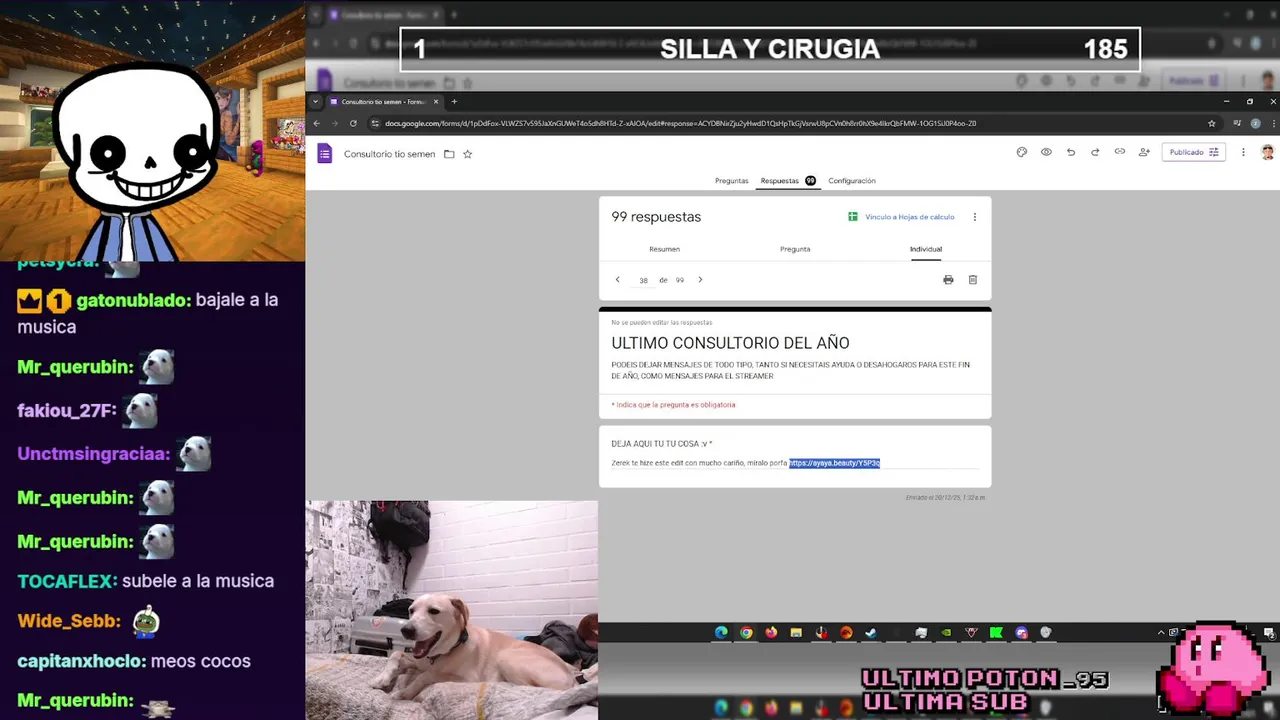Star the Consultorio tio semen form
Viewport: 1280px width, 720px height.
(467, 154)
